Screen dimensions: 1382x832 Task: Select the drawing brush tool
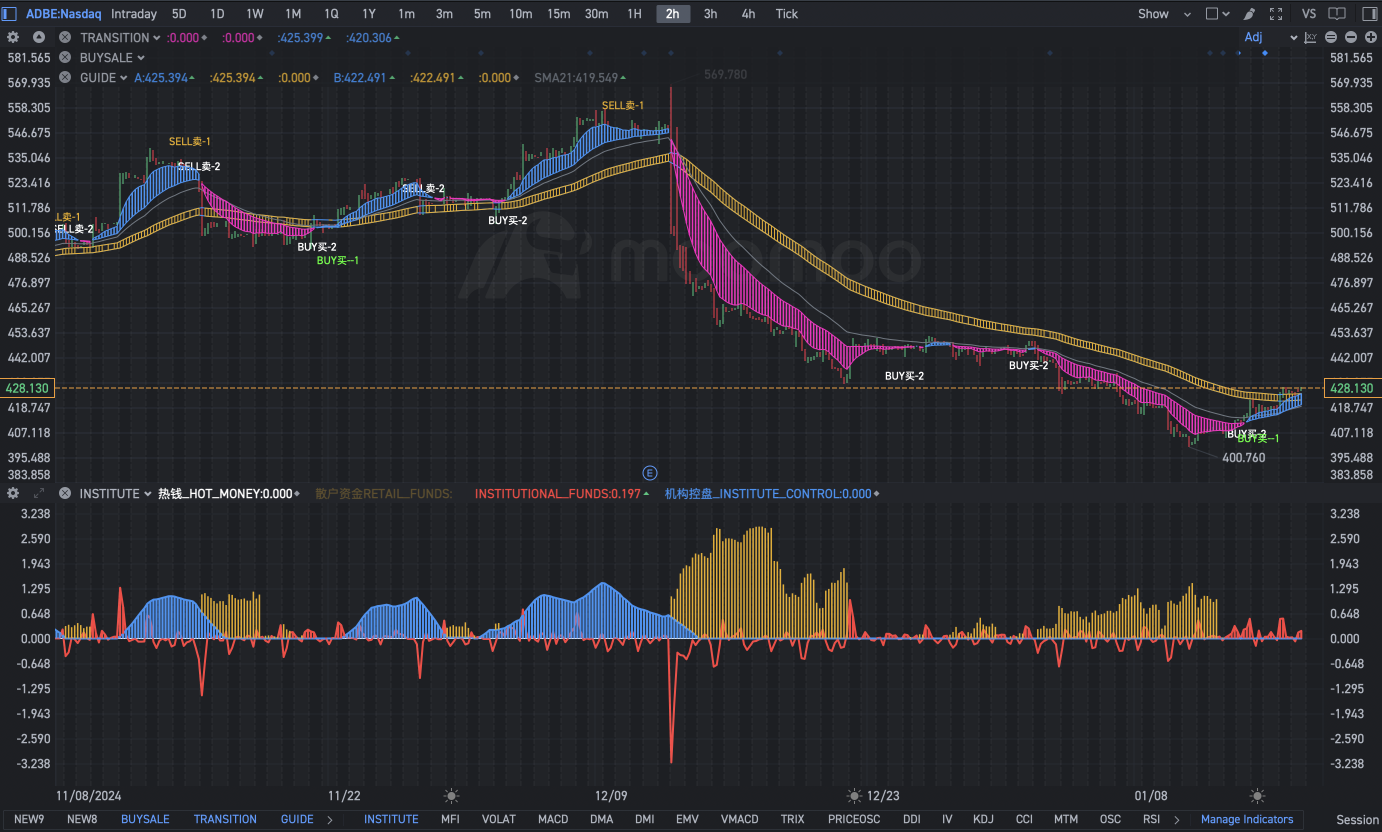click(1248, 14)
